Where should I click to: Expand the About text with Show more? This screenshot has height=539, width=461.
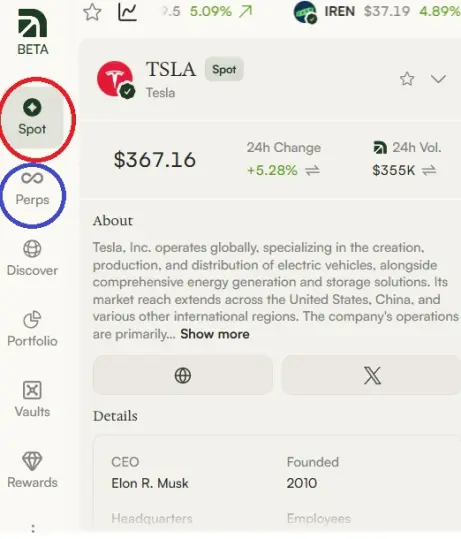215,334
